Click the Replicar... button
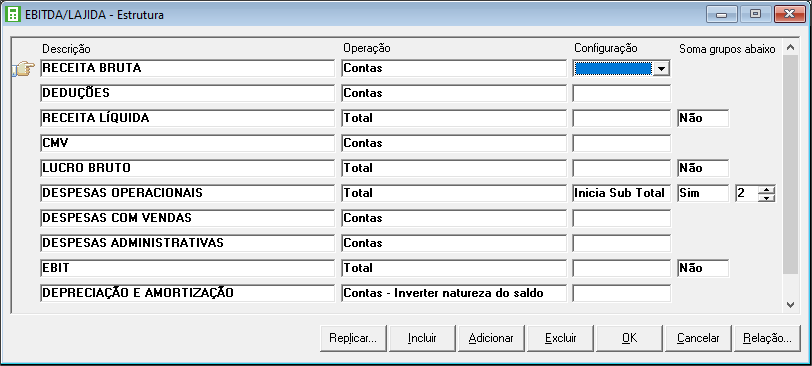Viewport: 812px width, 366px height. click(353, 339)
